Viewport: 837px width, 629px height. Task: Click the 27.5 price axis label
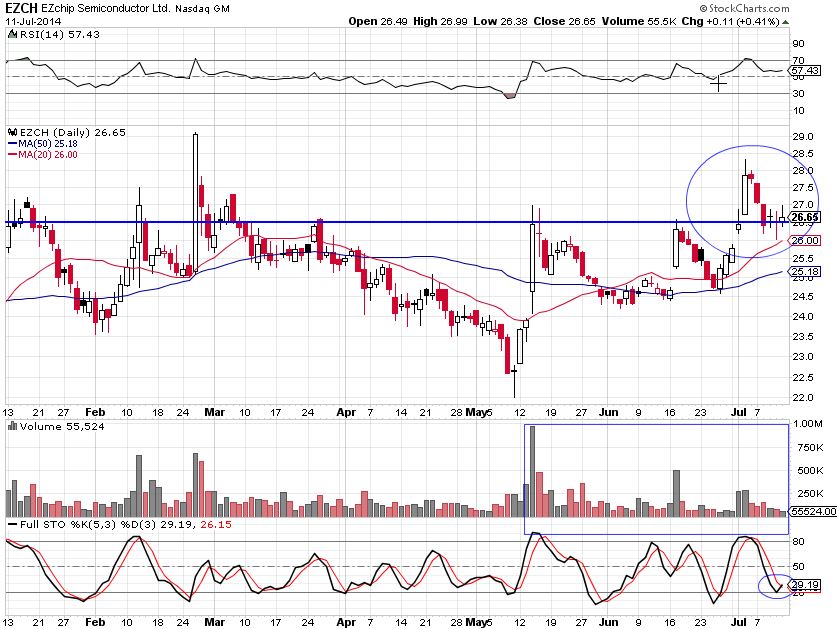(x=803, y=188)
